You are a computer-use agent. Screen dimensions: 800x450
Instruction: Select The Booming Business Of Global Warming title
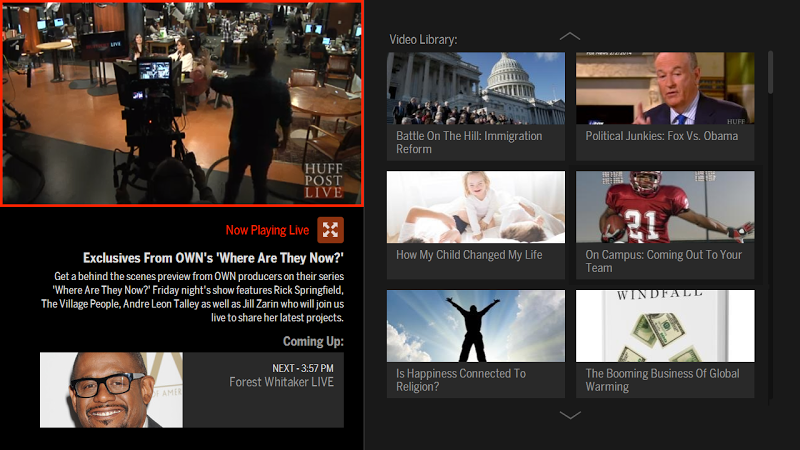[x=662, y=380]
